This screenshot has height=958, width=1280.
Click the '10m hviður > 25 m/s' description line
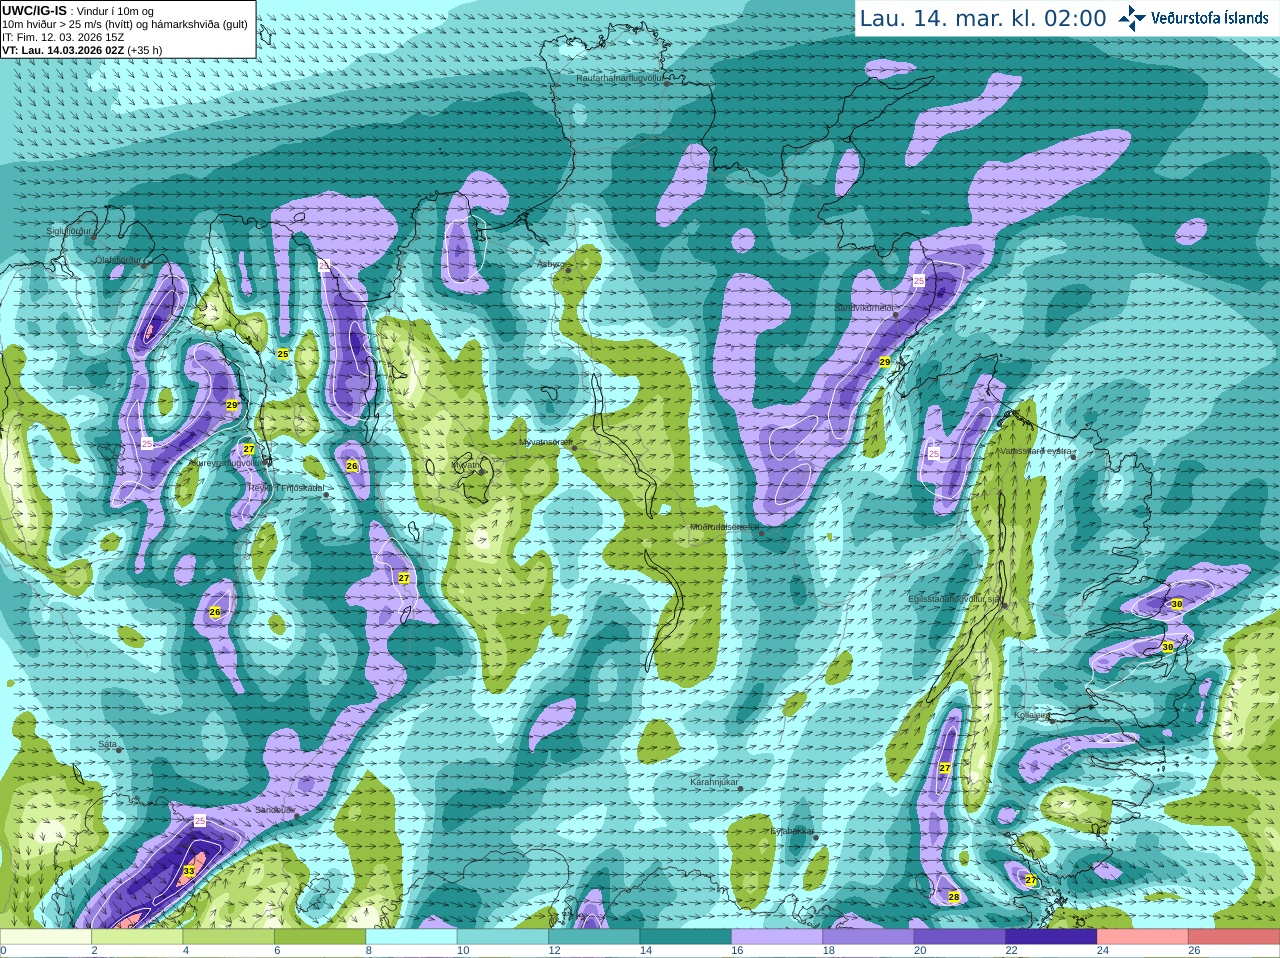point(125,24)
